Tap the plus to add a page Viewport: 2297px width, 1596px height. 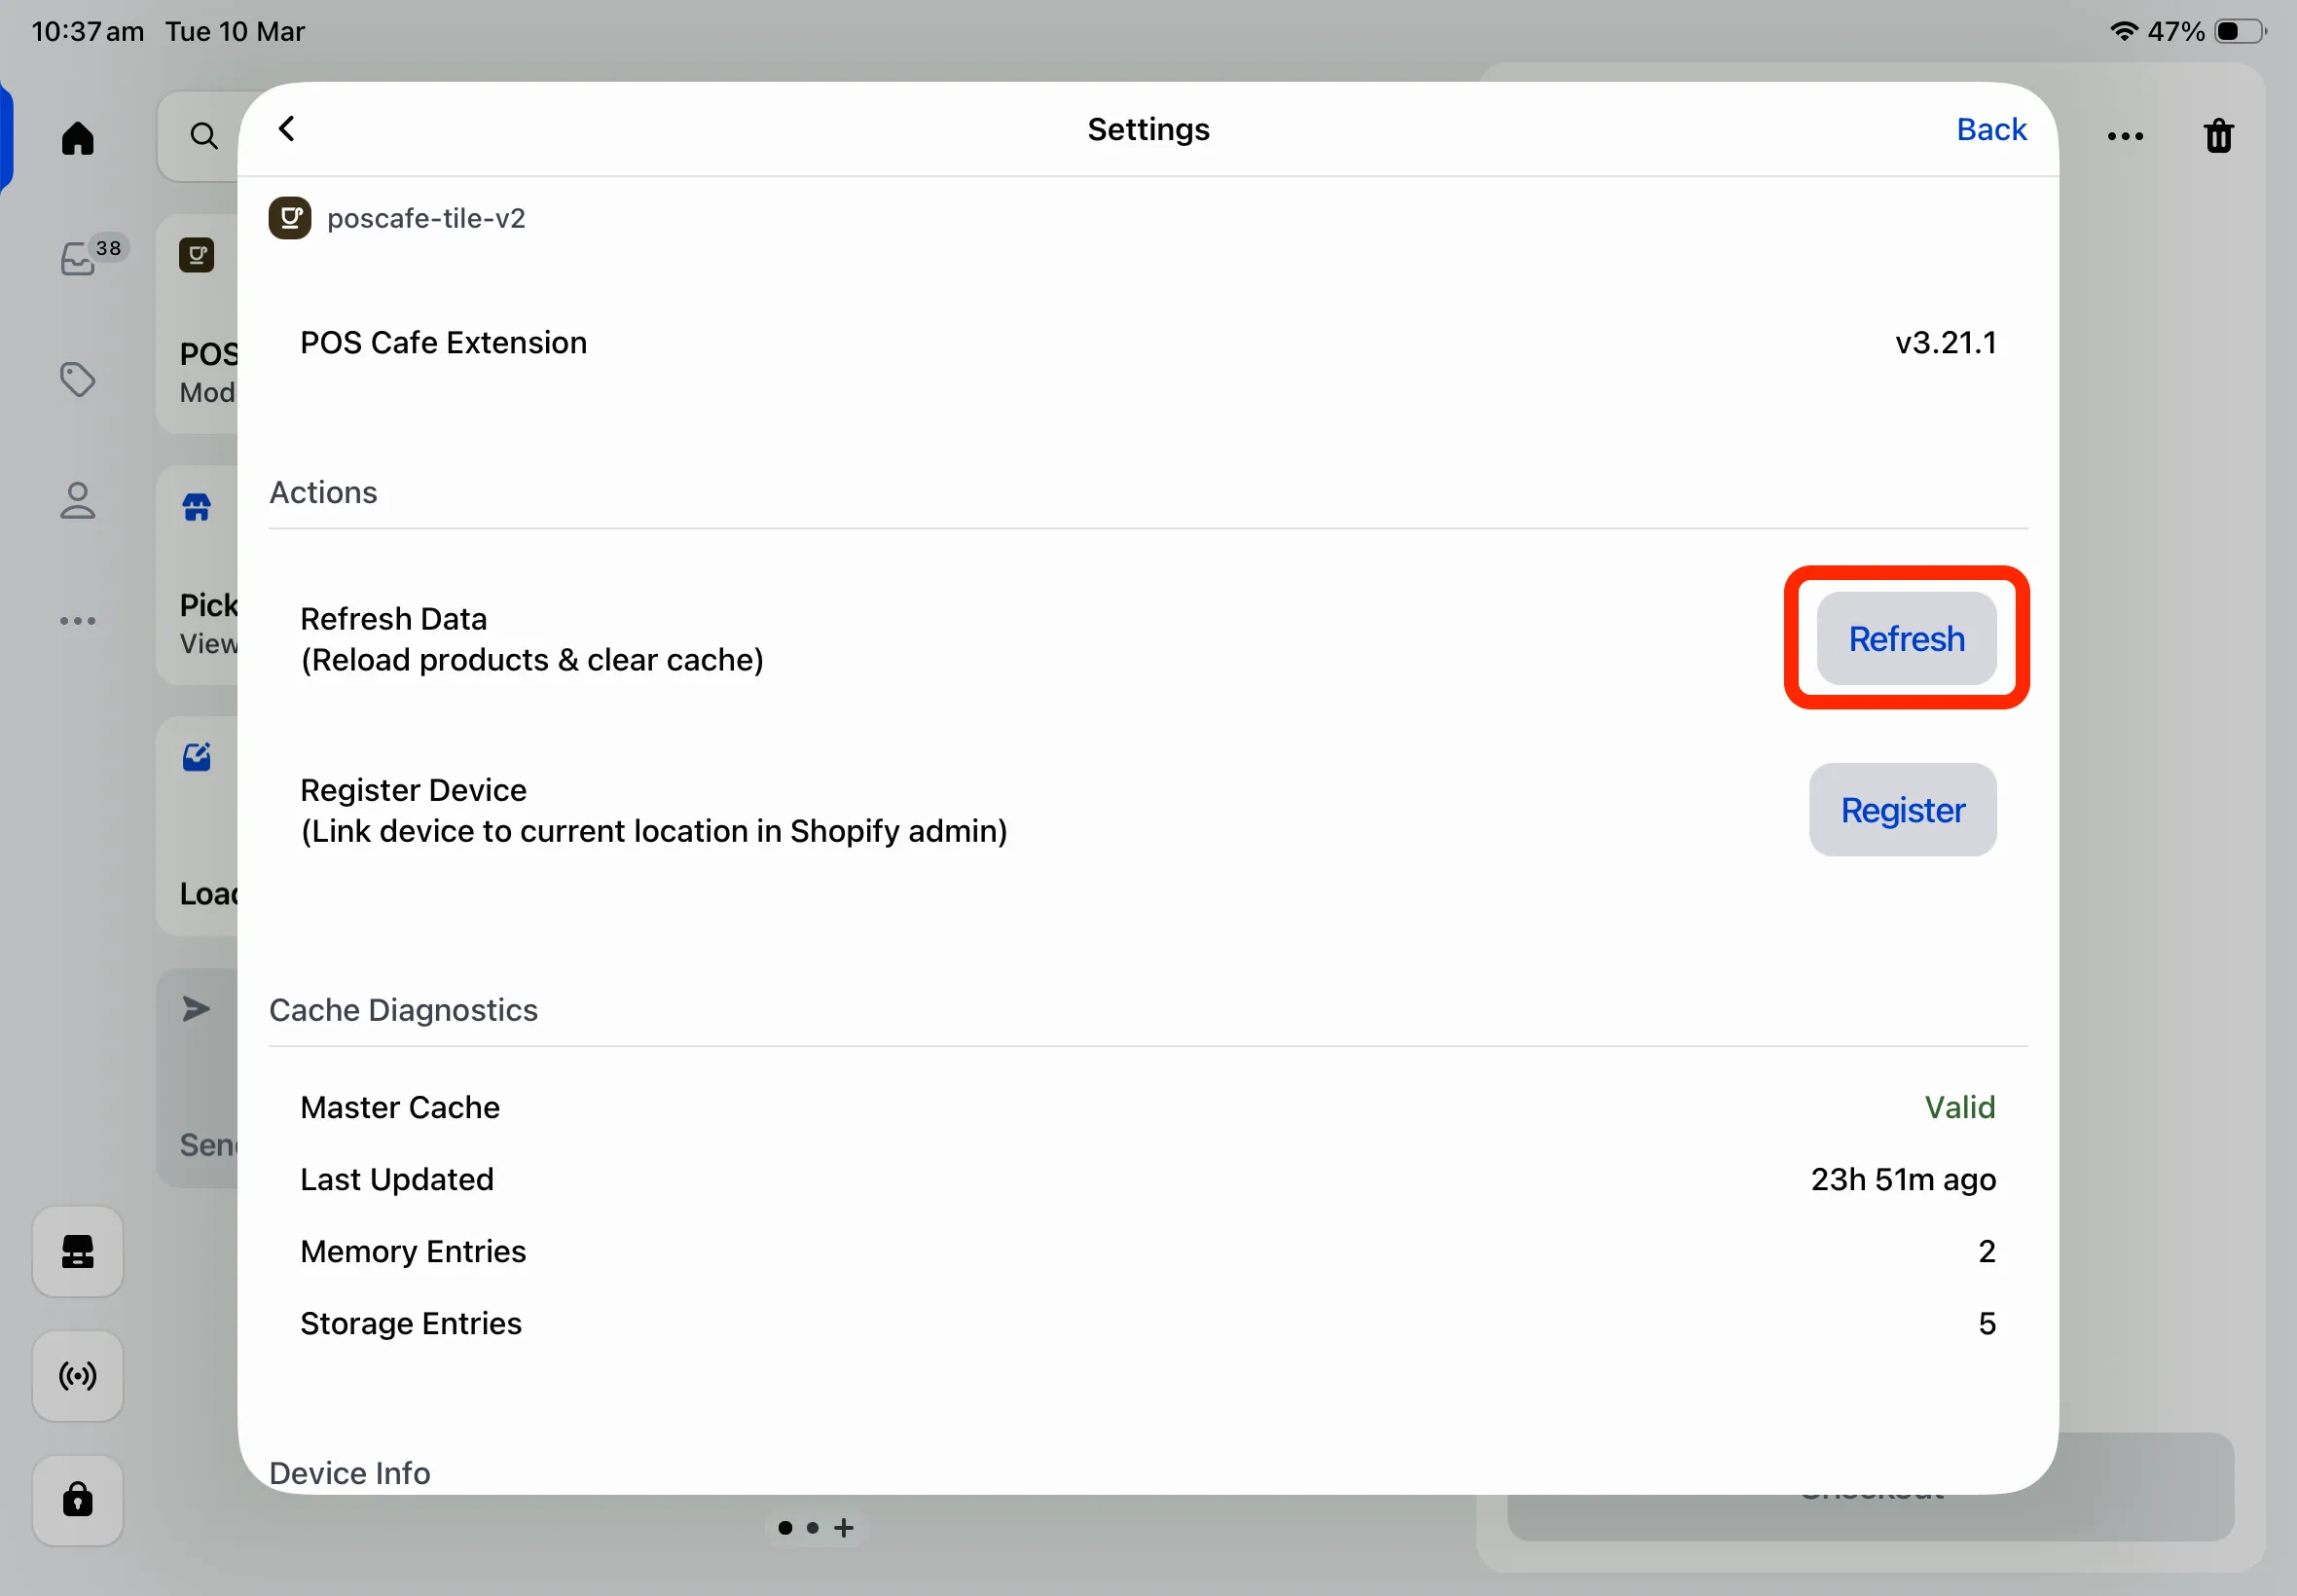[844, 1527]
